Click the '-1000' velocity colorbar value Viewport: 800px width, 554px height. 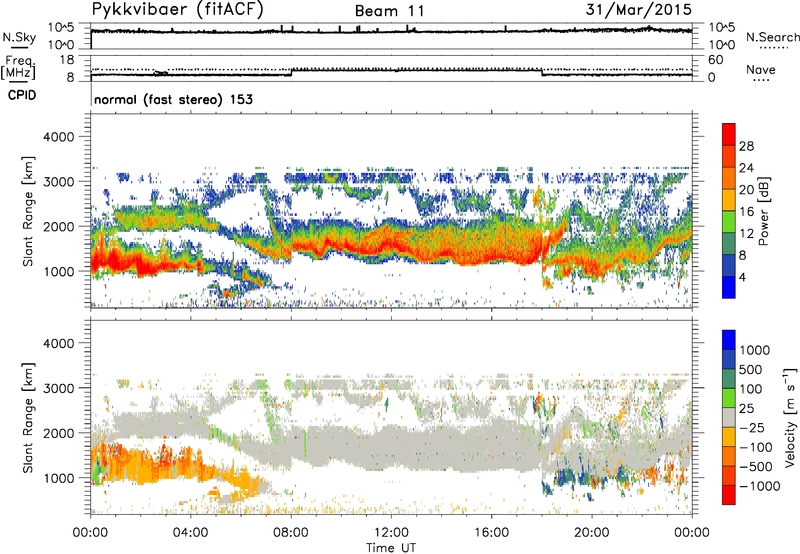(759, 486)
